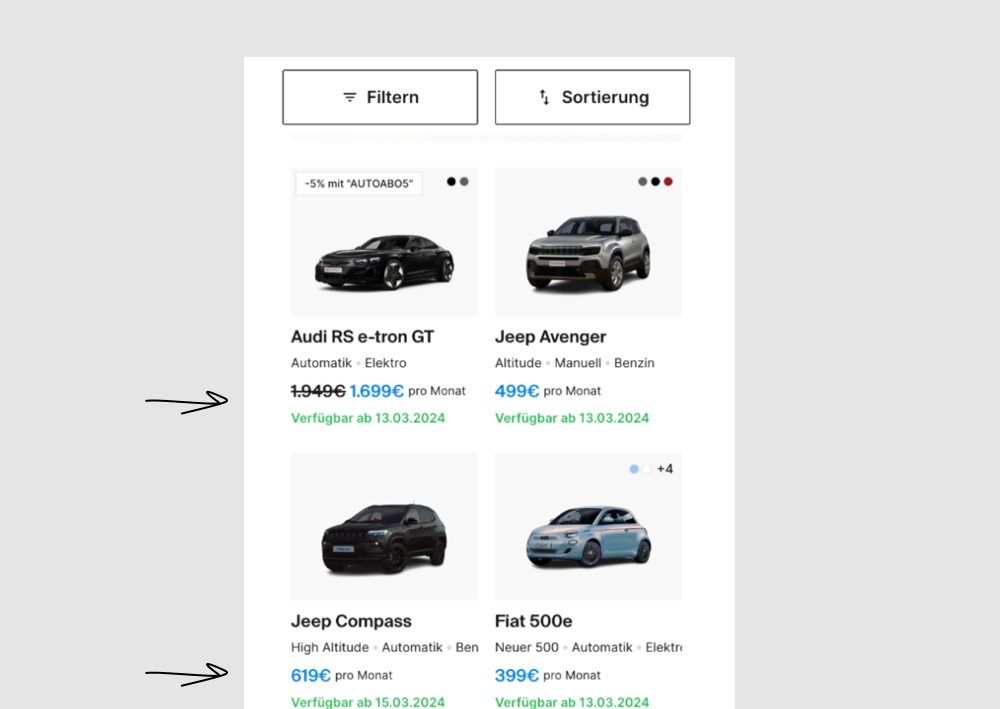
Task: Click the -5% AUTOABO5 discount badge
Action: point(359,184)
